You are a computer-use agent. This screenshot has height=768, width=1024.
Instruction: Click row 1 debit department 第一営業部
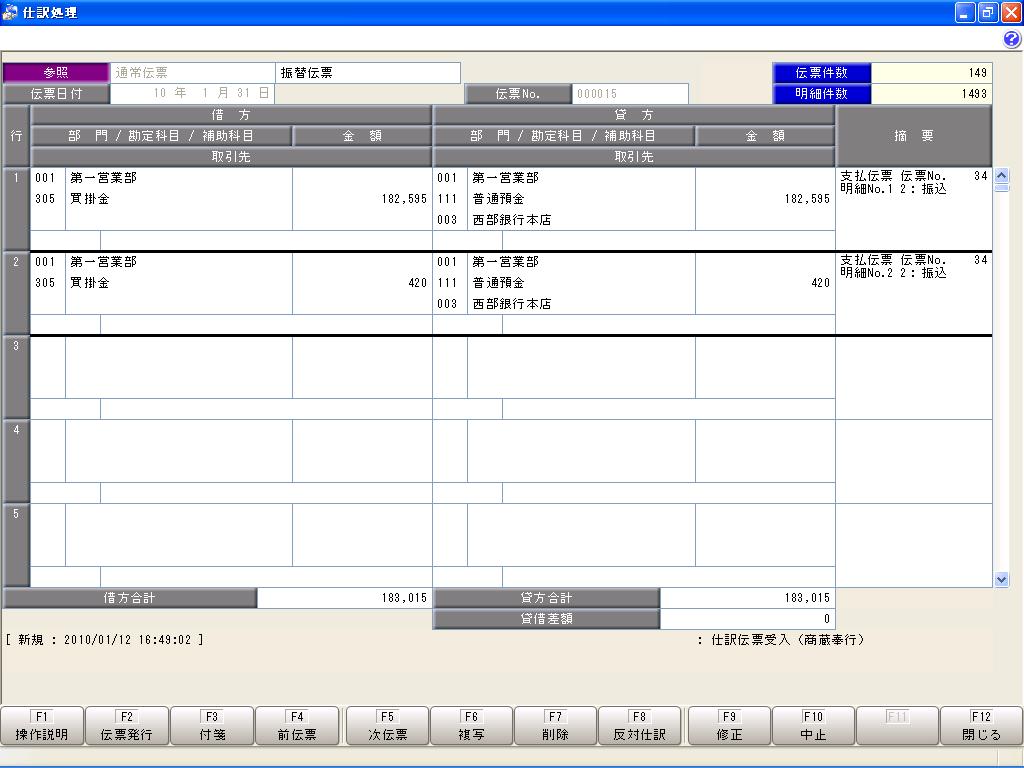pyautogui.click(x=103, y=178)
